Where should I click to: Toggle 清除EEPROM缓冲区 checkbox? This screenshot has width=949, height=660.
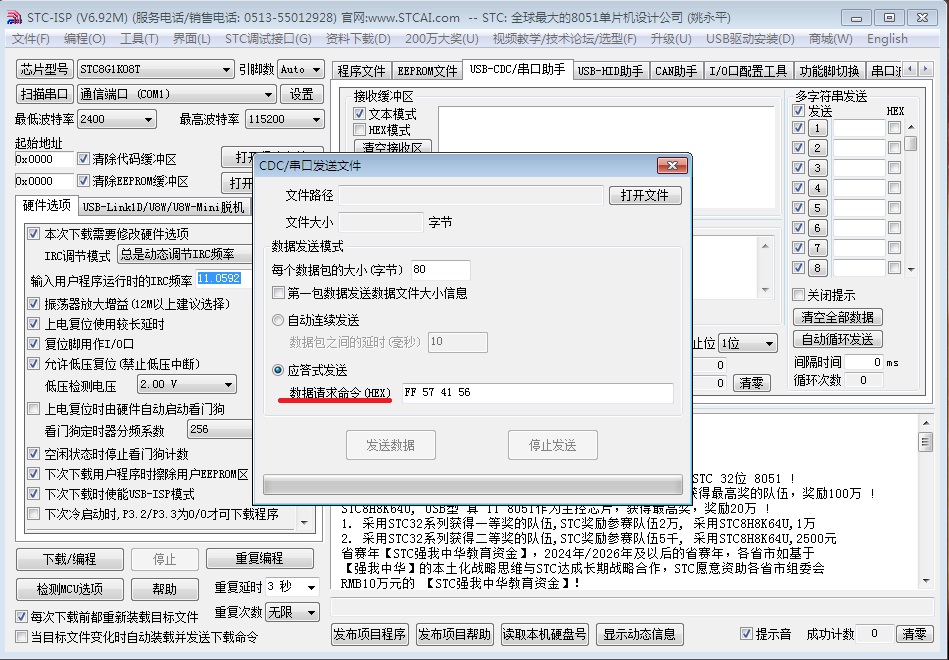84,181
